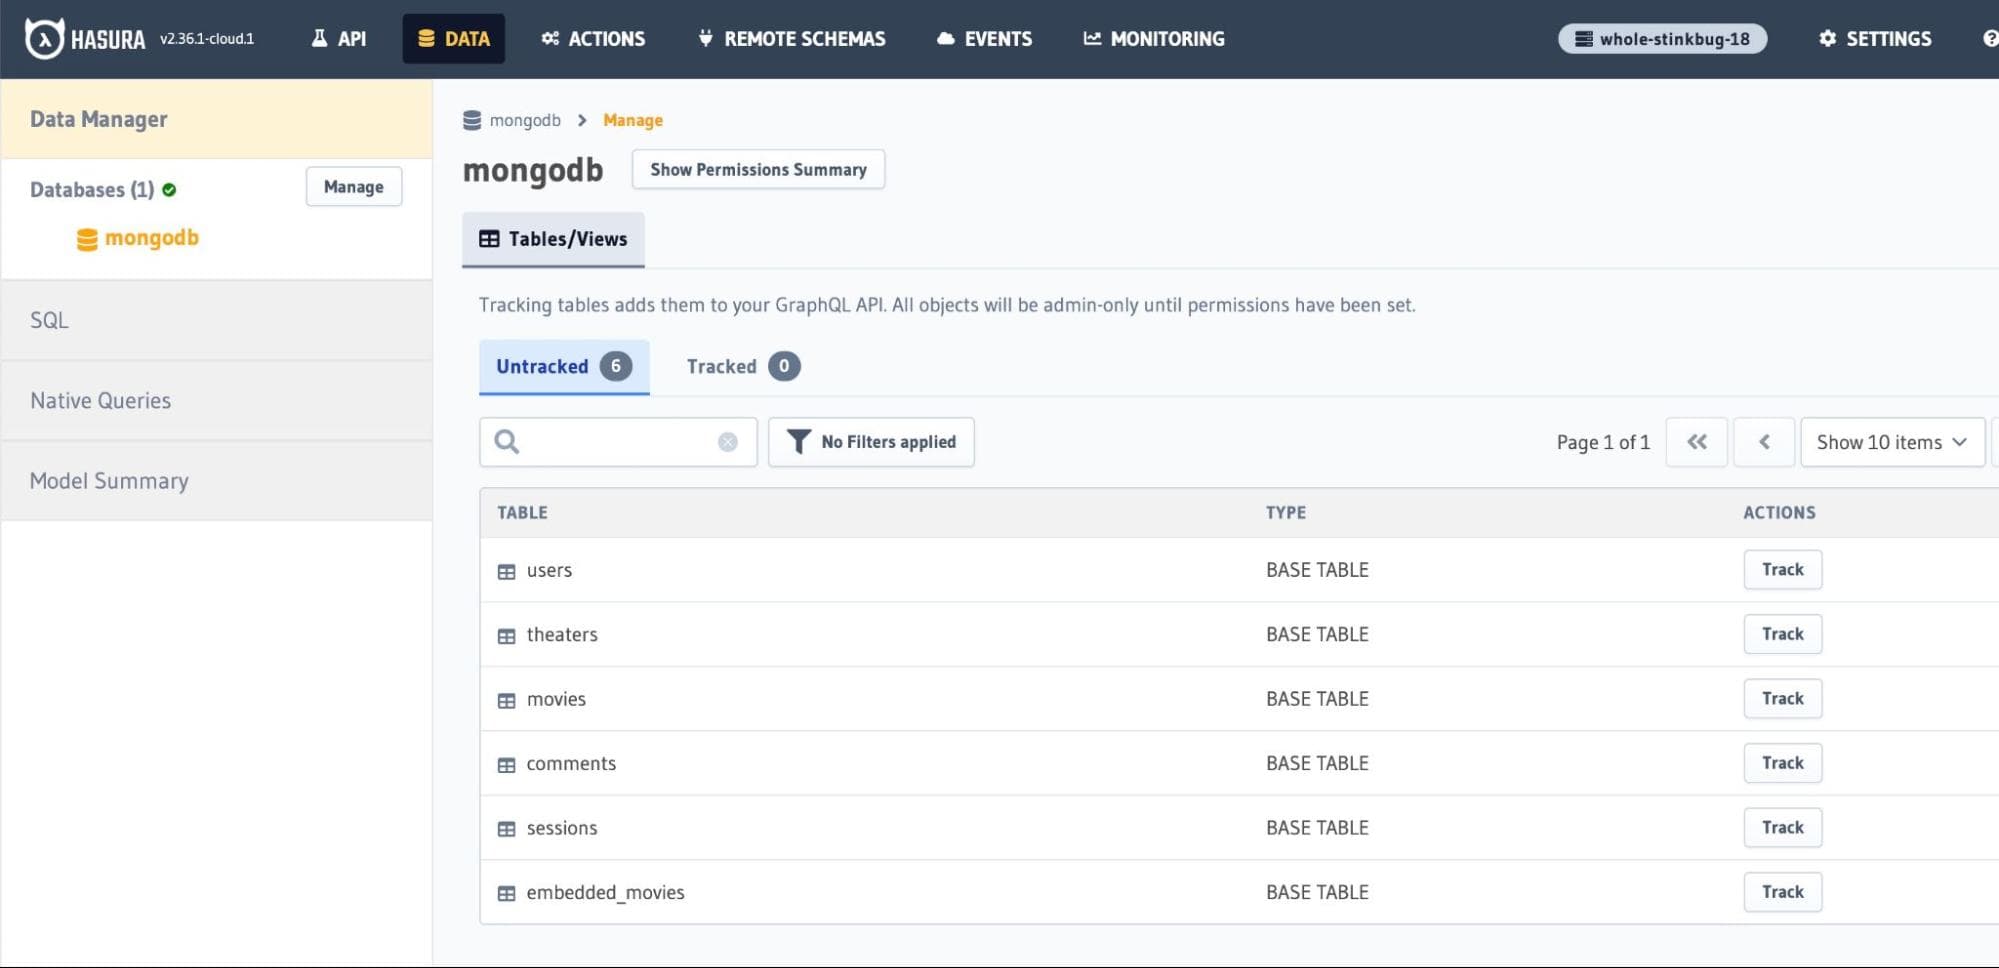1999x968 pixels.
Task: Open the API tab in top navigation
Action: 339,39
